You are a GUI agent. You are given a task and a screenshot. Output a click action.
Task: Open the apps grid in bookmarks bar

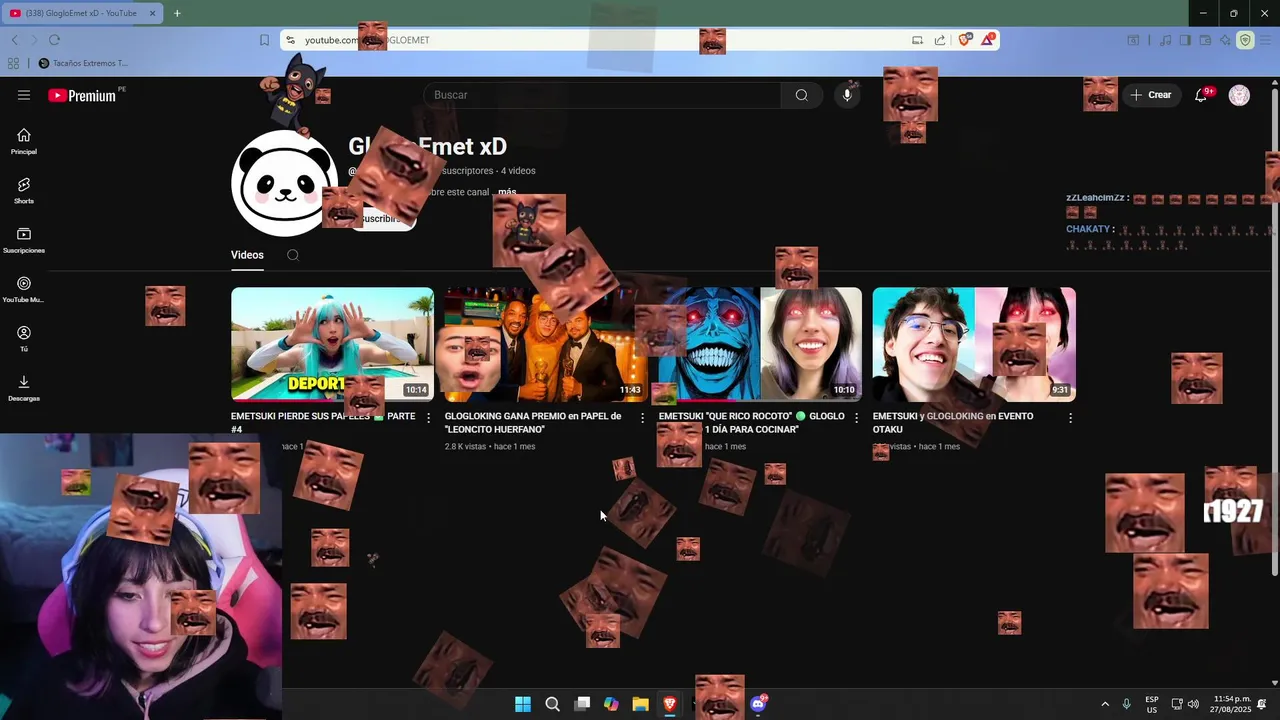point(13,63)
